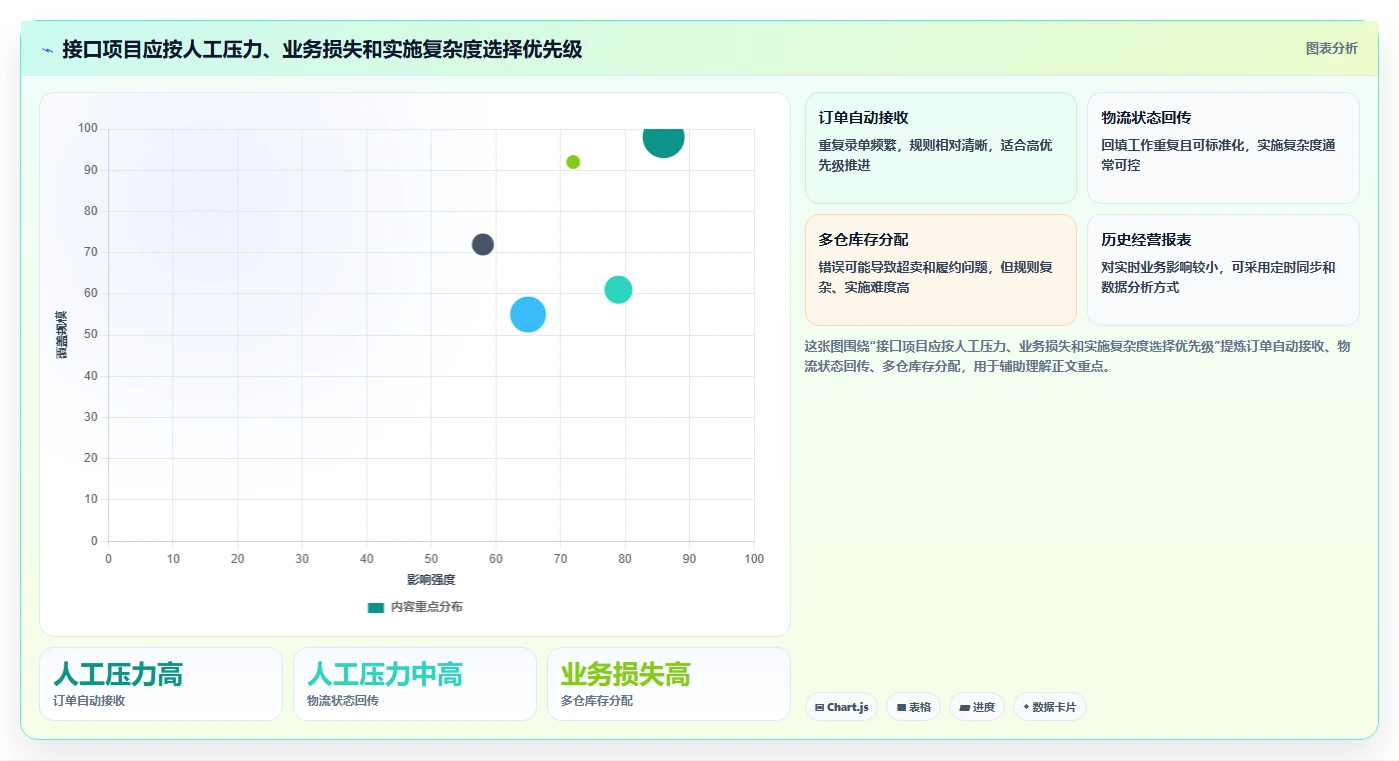1399x761 pixels.
Task: Click the 物流状态回传 label under 人工压力中高
Action: tap(343, 701)
